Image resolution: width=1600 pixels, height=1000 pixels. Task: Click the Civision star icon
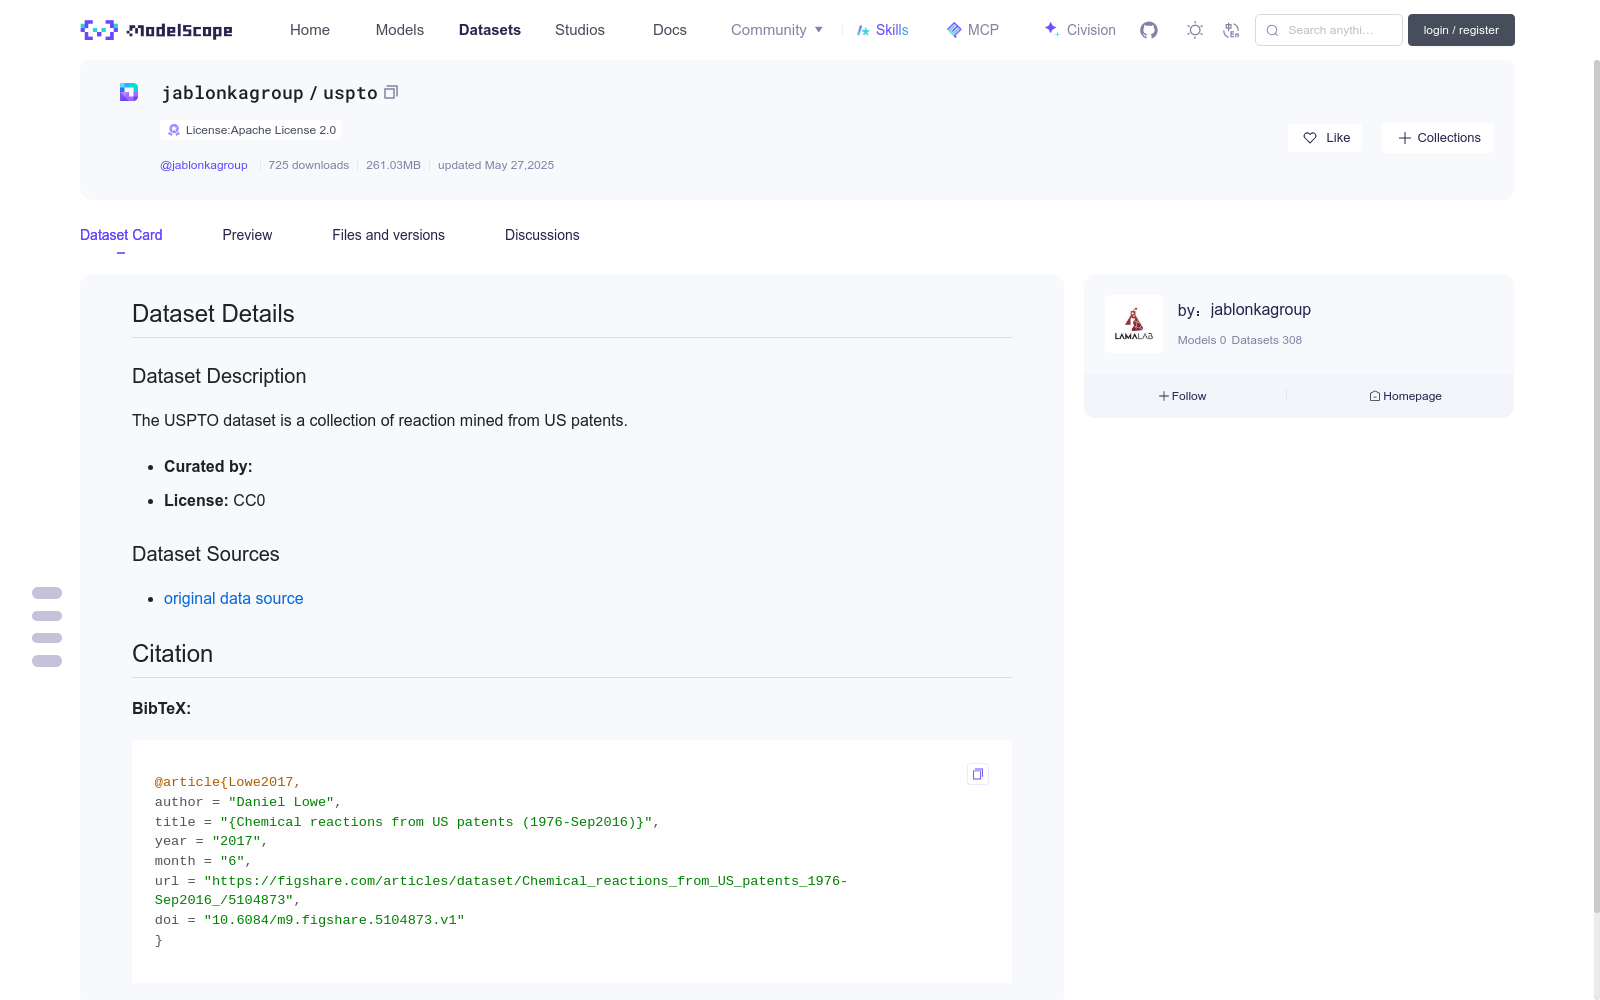tap(1052, 29)
